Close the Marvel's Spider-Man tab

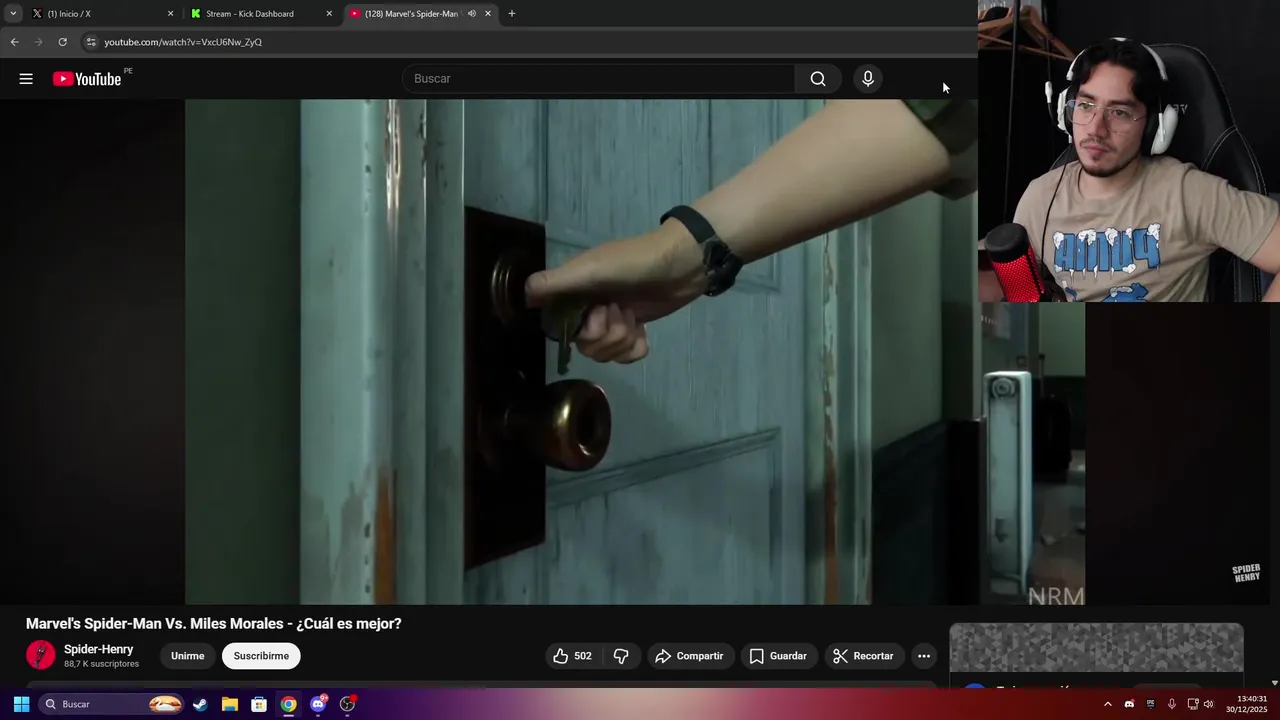tap(488, 14)
